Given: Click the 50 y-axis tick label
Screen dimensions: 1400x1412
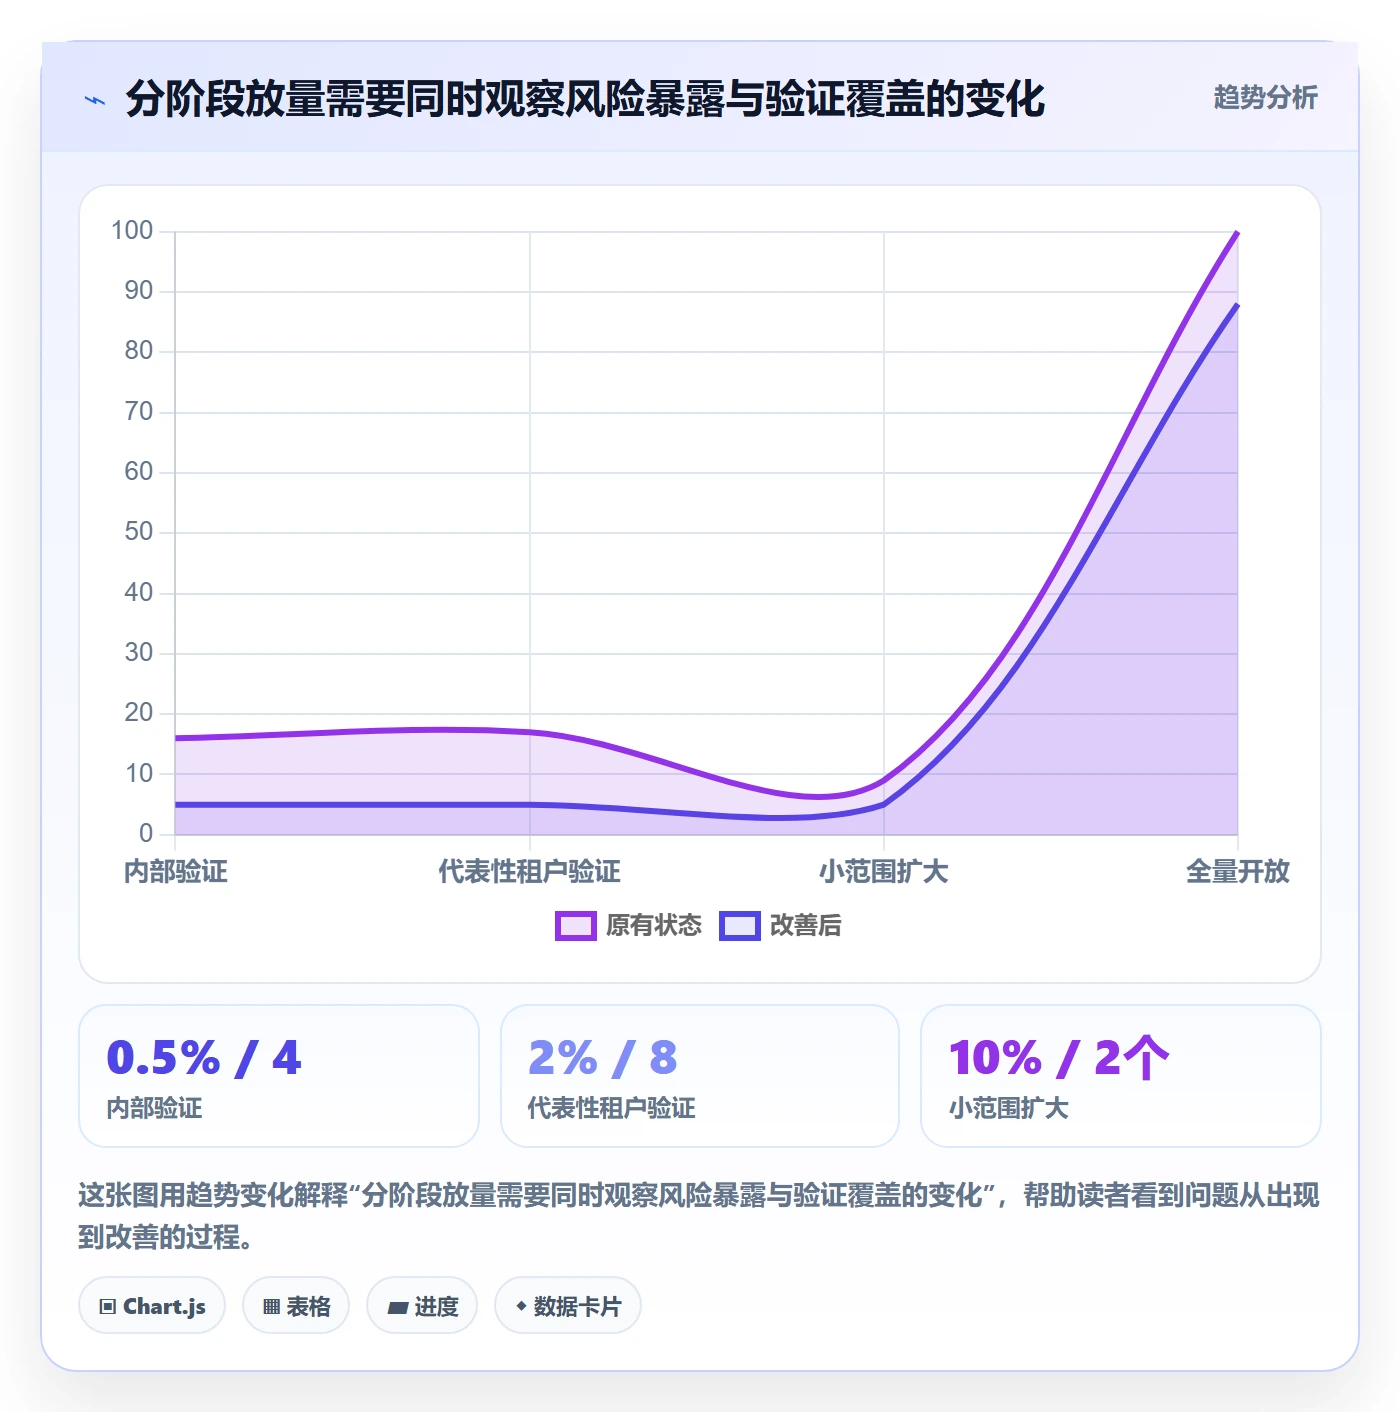Looking at the screenshot, I should 139,532.
